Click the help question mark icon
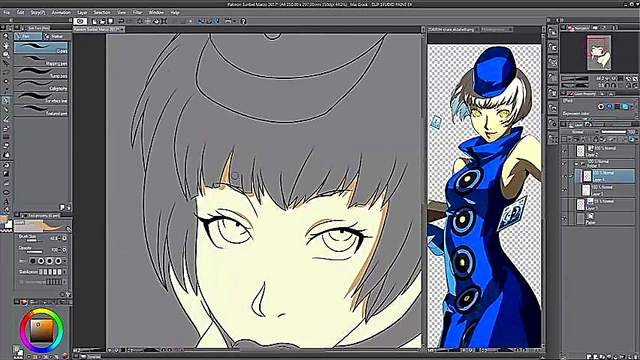The width and height of the screenshot is (640, 360). (x=243, y=21)
